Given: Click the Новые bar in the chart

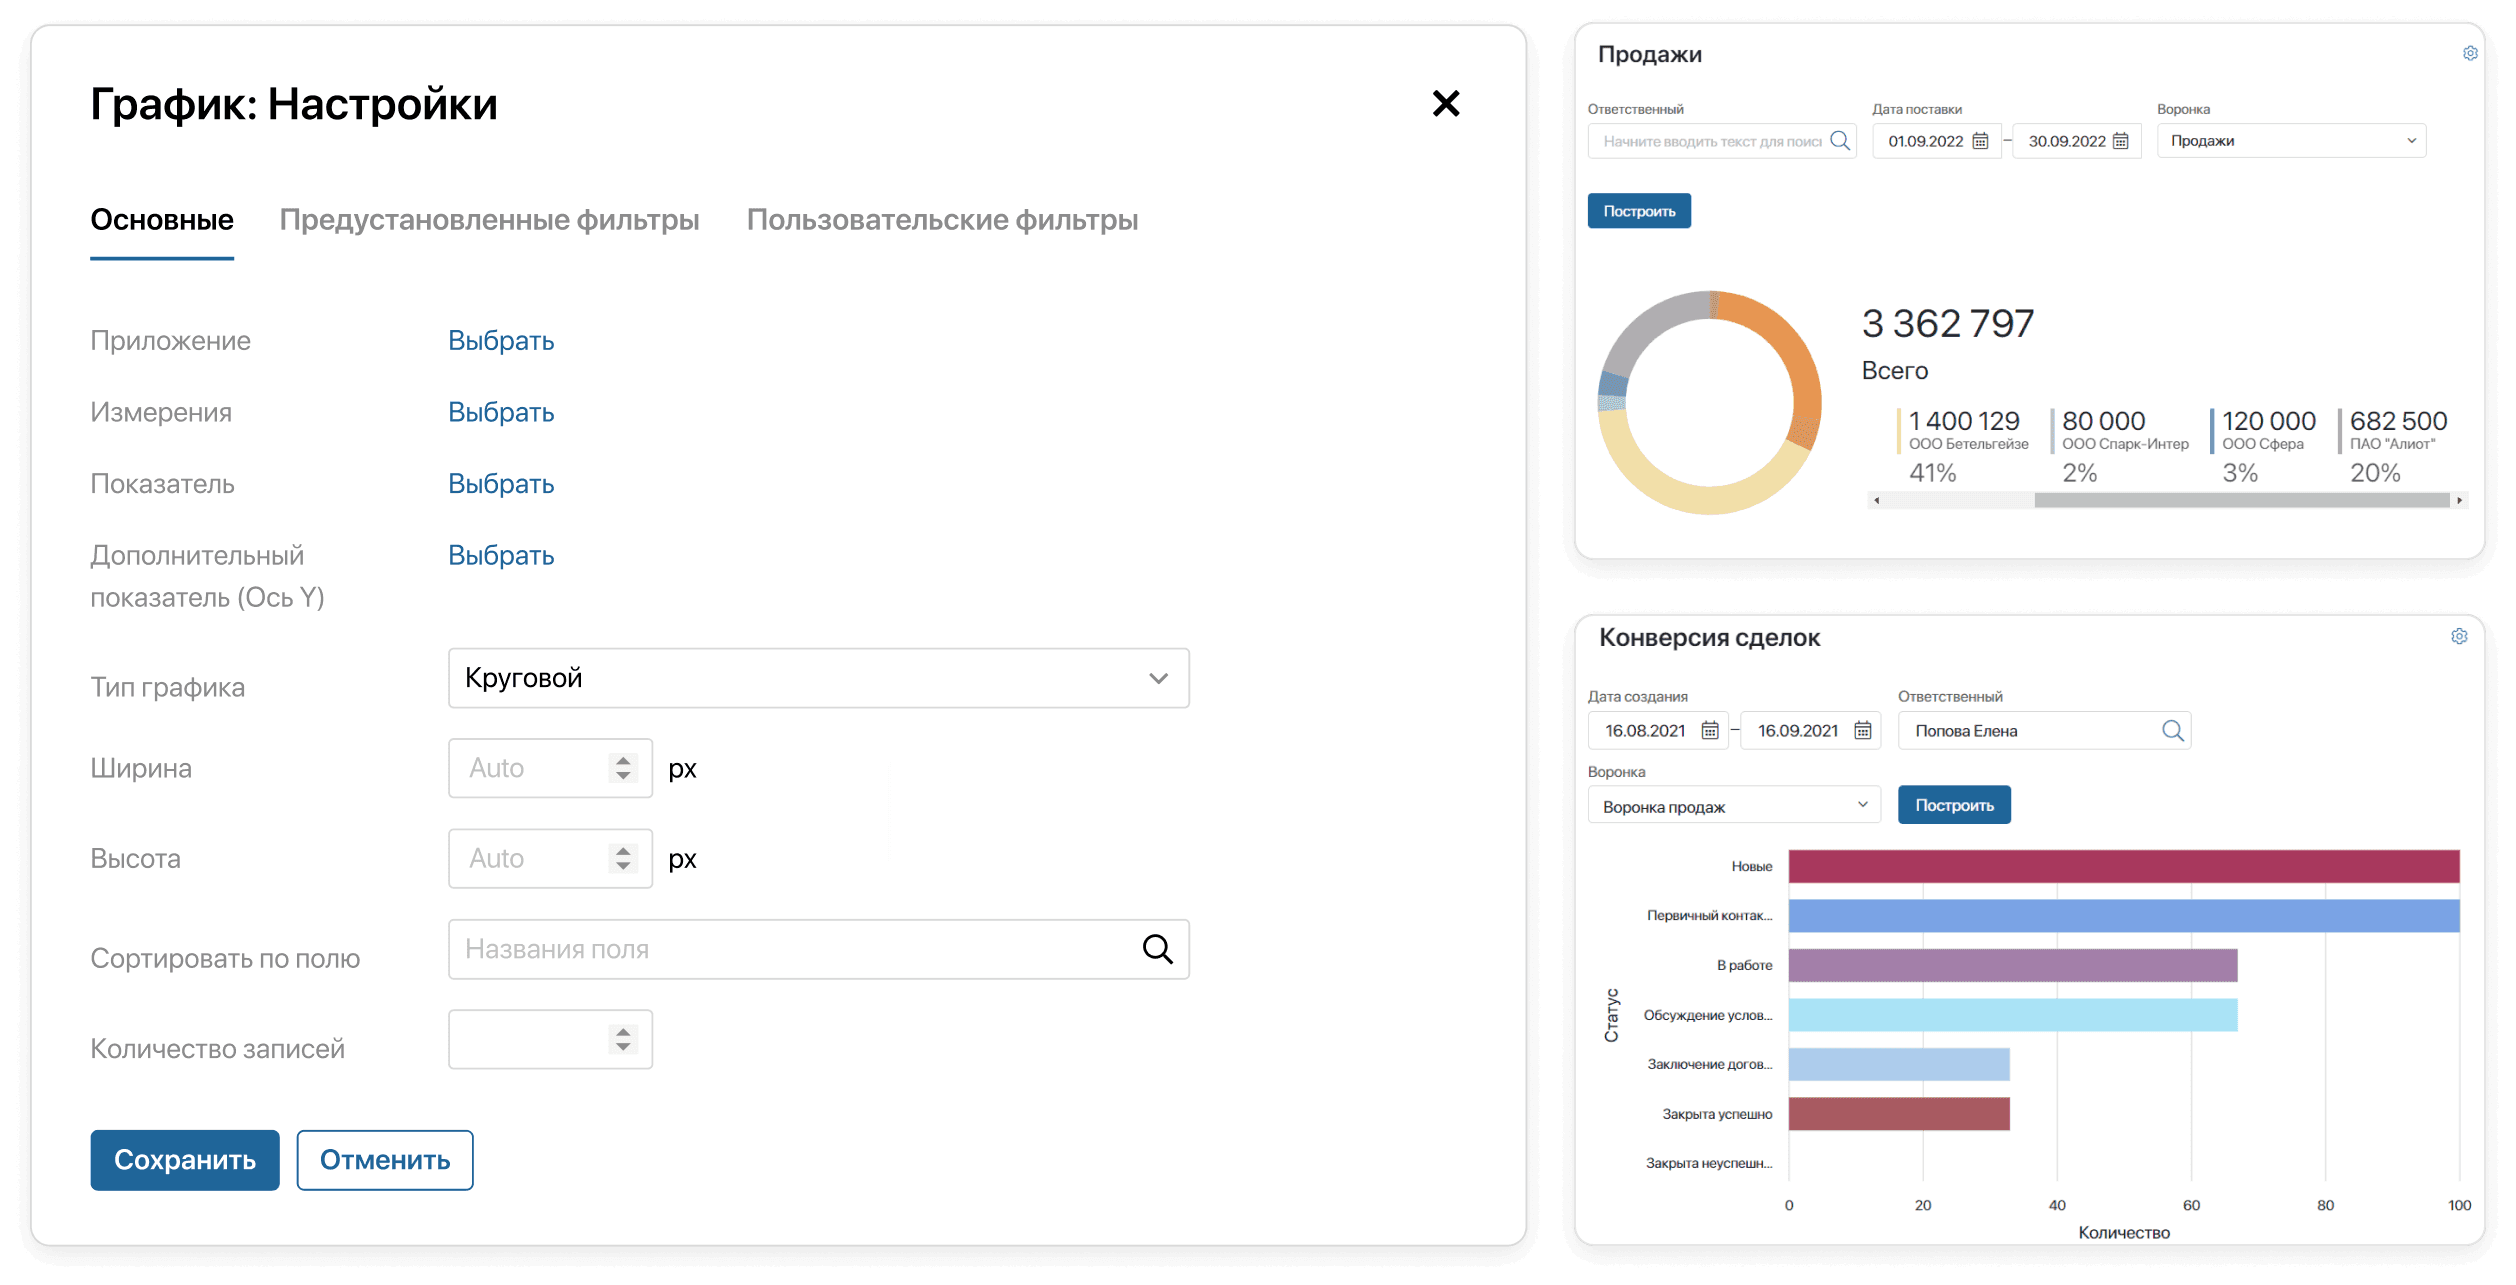Looking at the screenshot, I should [x=2124, y=866].
